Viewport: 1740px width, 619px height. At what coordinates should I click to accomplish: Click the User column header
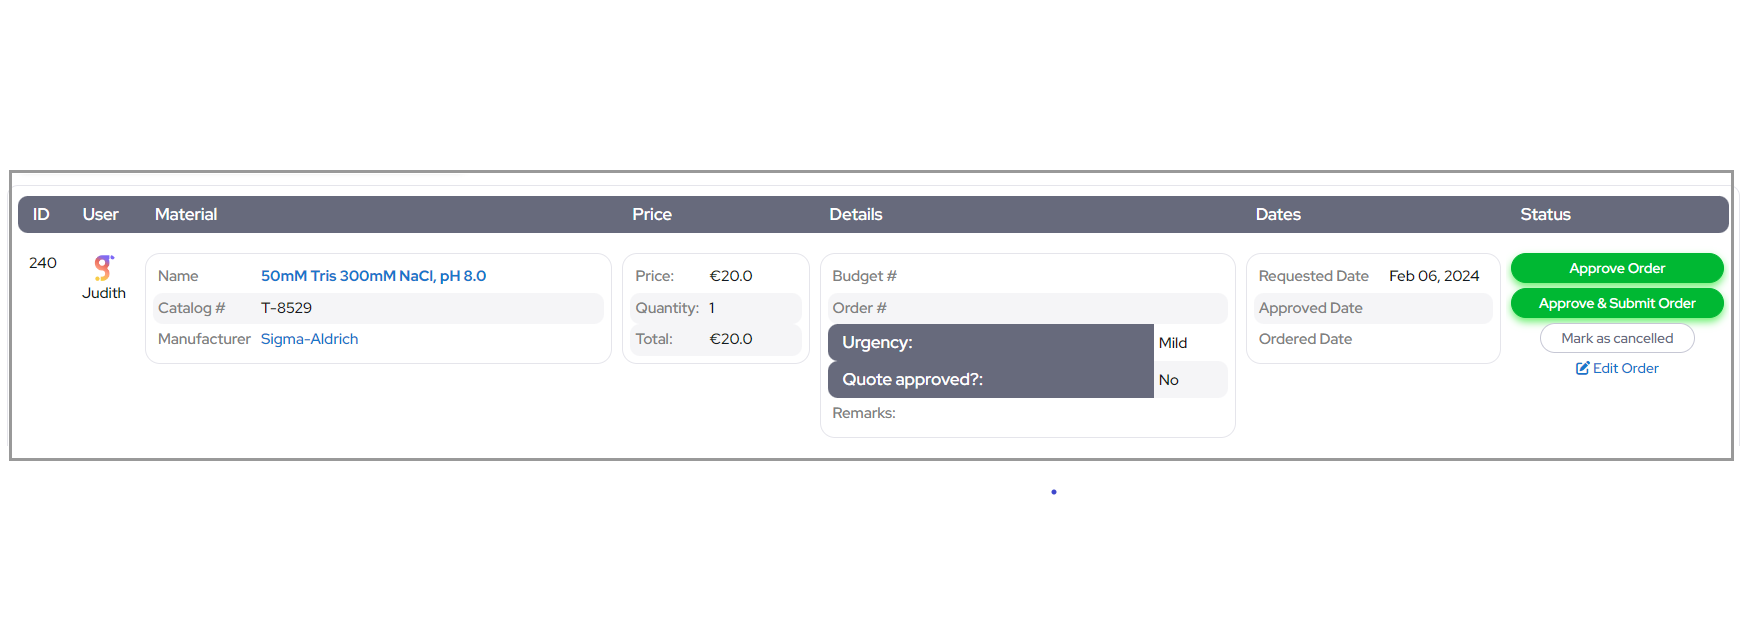point(100,214)
